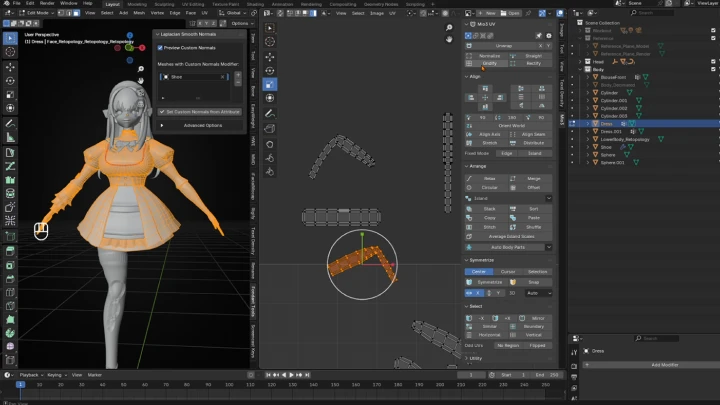Select the Move tool in 3D viewport toolbar
720x405 pixels.
coord(10,67)
